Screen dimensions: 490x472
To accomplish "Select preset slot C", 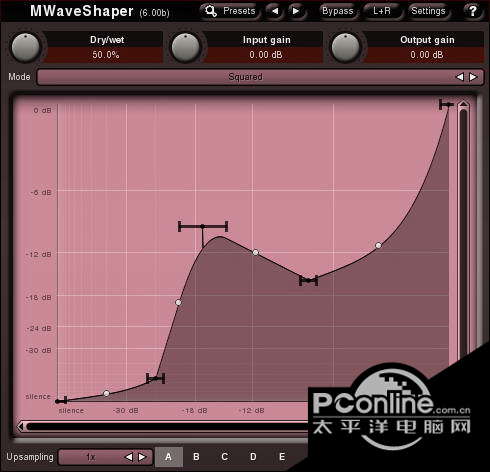I will tap(225, 457).
